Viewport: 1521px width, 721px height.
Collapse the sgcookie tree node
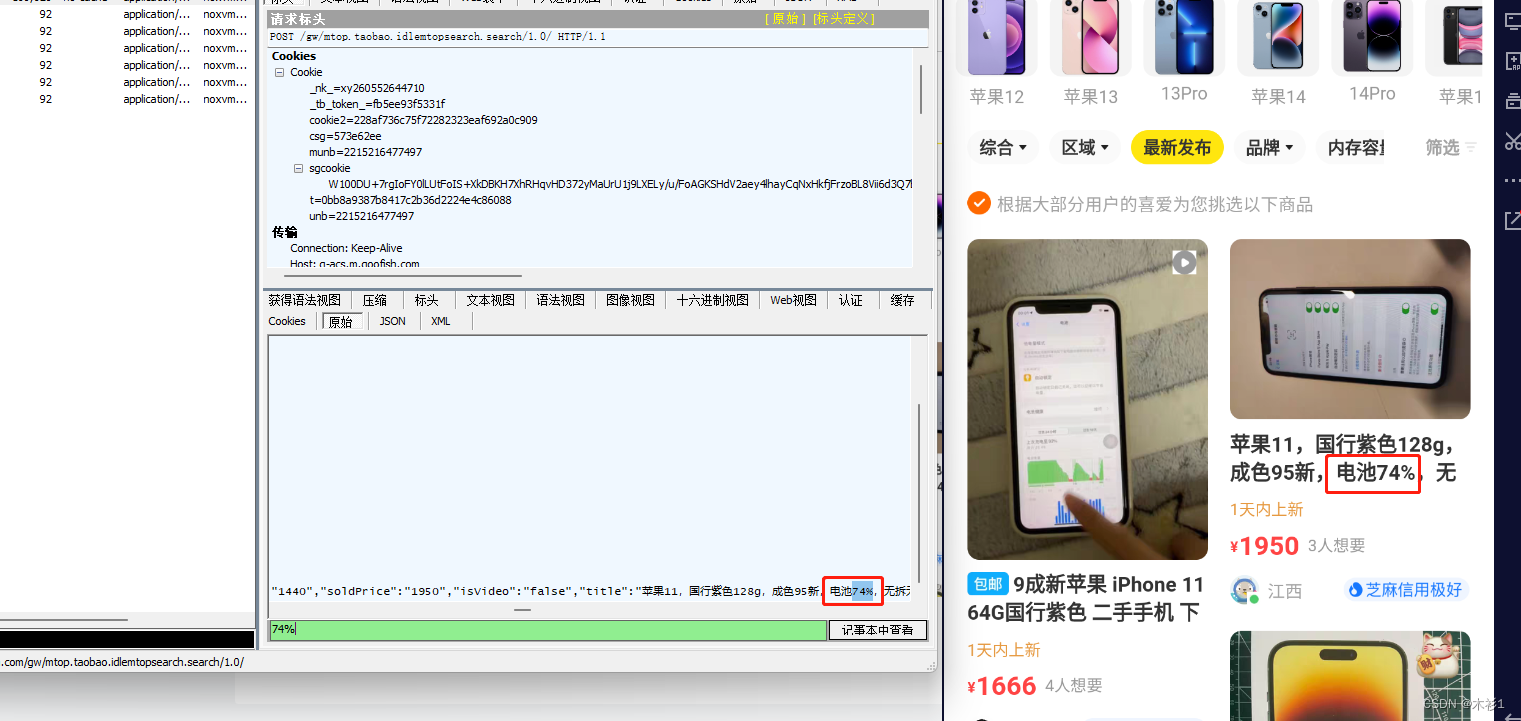click(x=298, y=169)
